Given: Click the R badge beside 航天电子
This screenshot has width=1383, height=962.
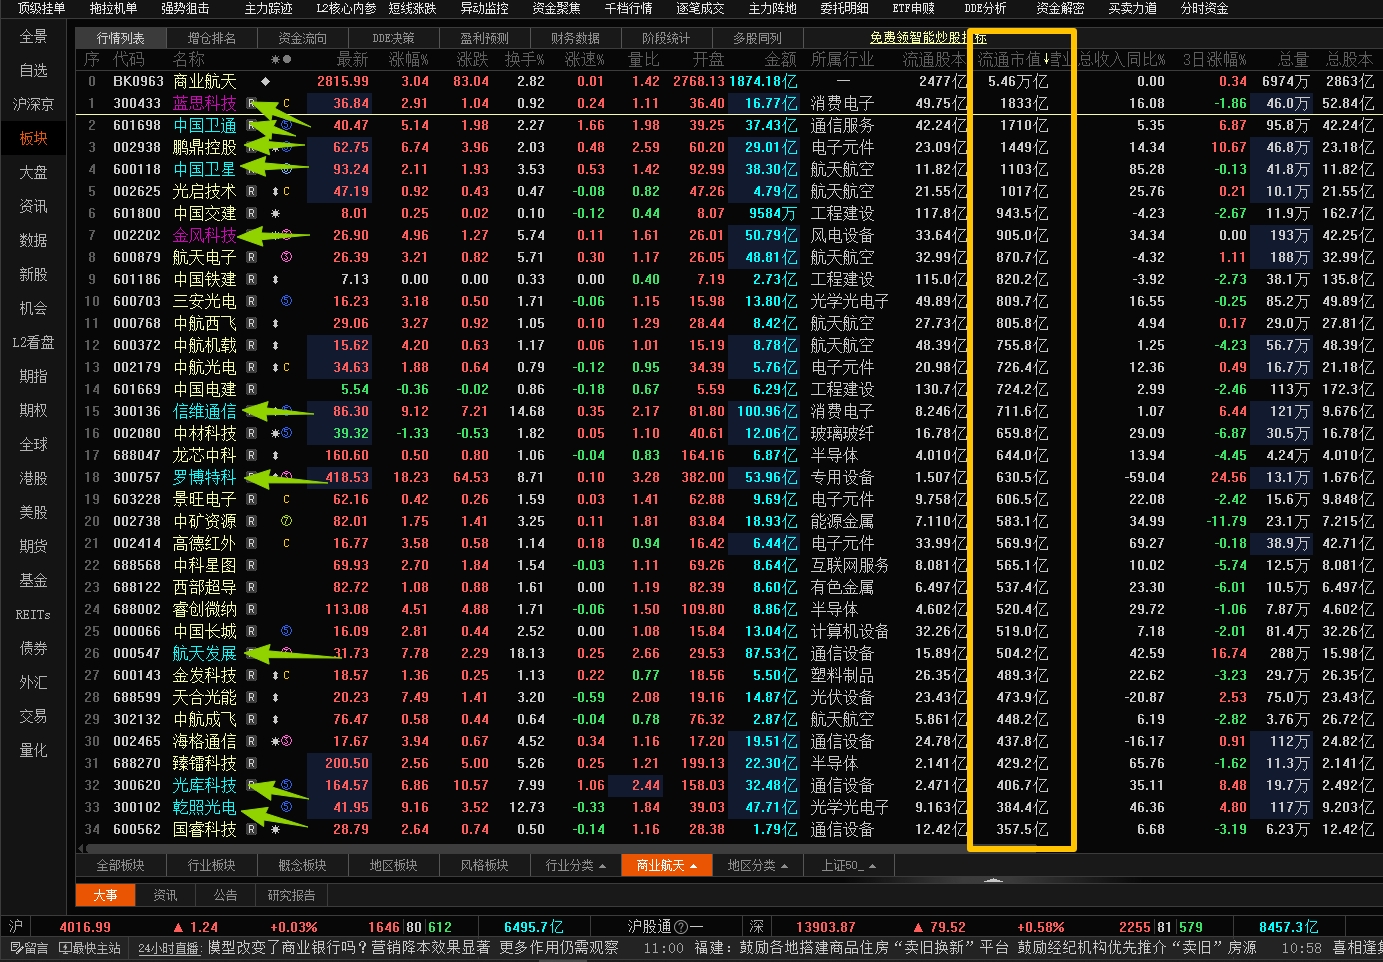Looking at the screenshot, I should [252, 257].
